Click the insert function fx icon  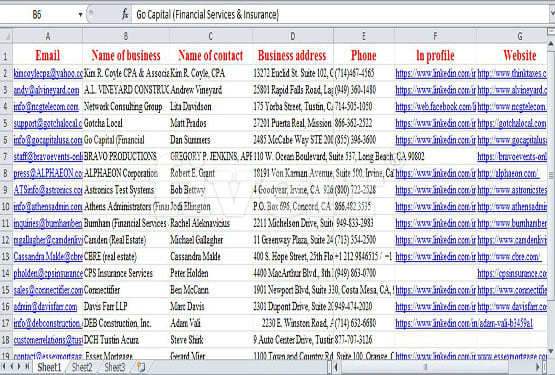(x=124, y=14)
